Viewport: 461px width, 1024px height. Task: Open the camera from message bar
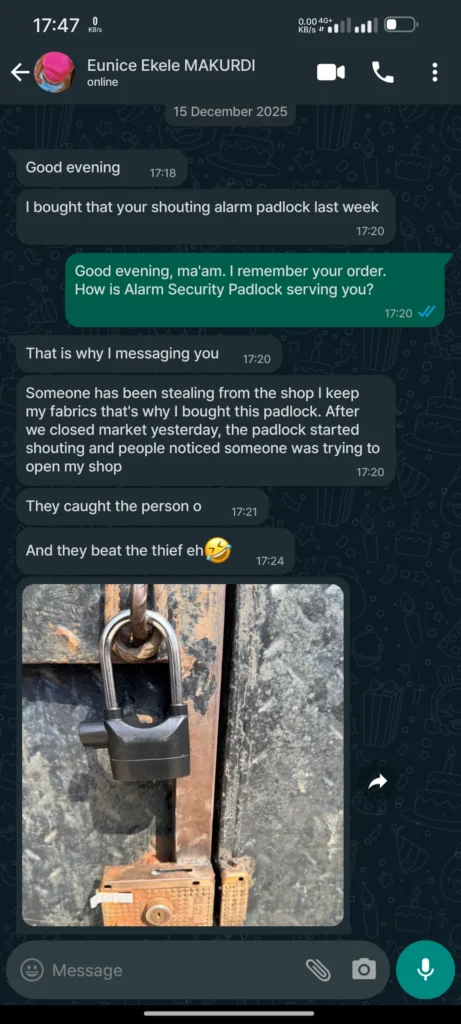pos(364,970)
